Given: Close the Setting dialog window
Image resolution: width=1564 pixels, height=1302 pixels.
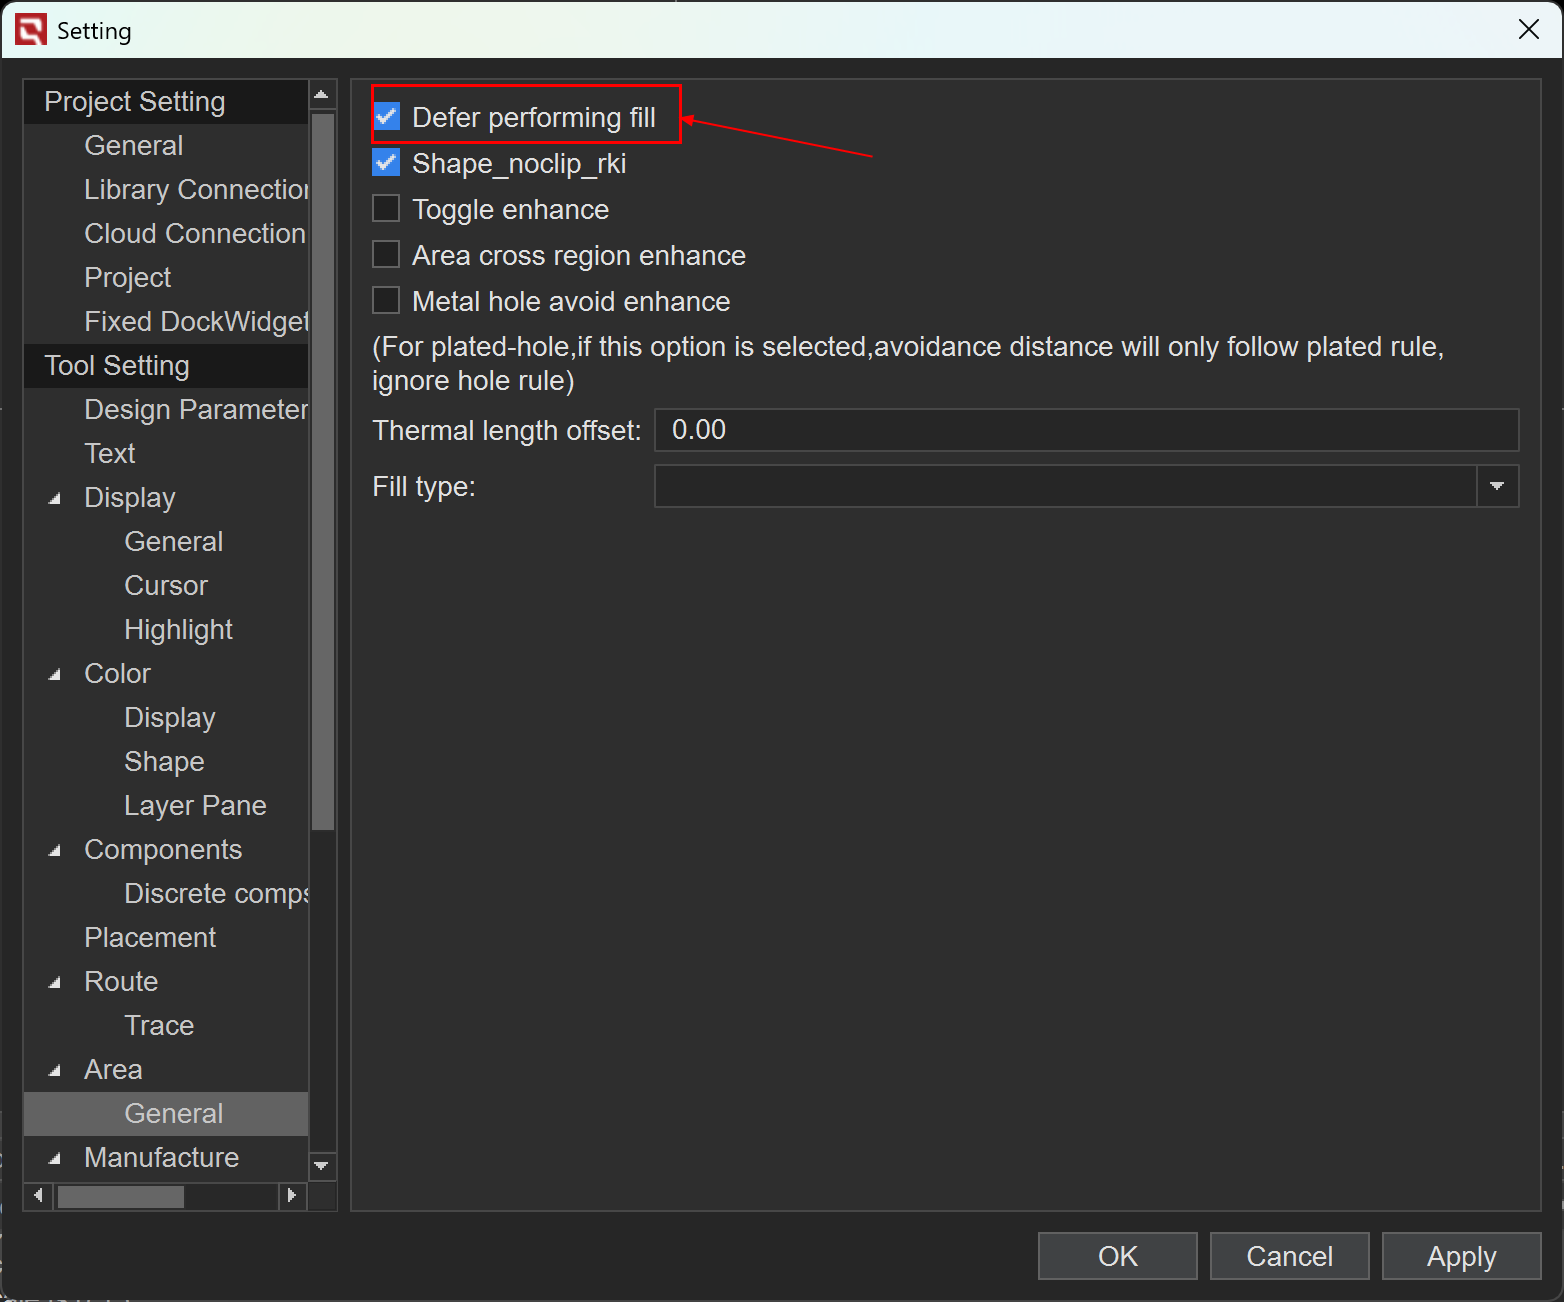Looking at the screenshot, I should 1528,30.
